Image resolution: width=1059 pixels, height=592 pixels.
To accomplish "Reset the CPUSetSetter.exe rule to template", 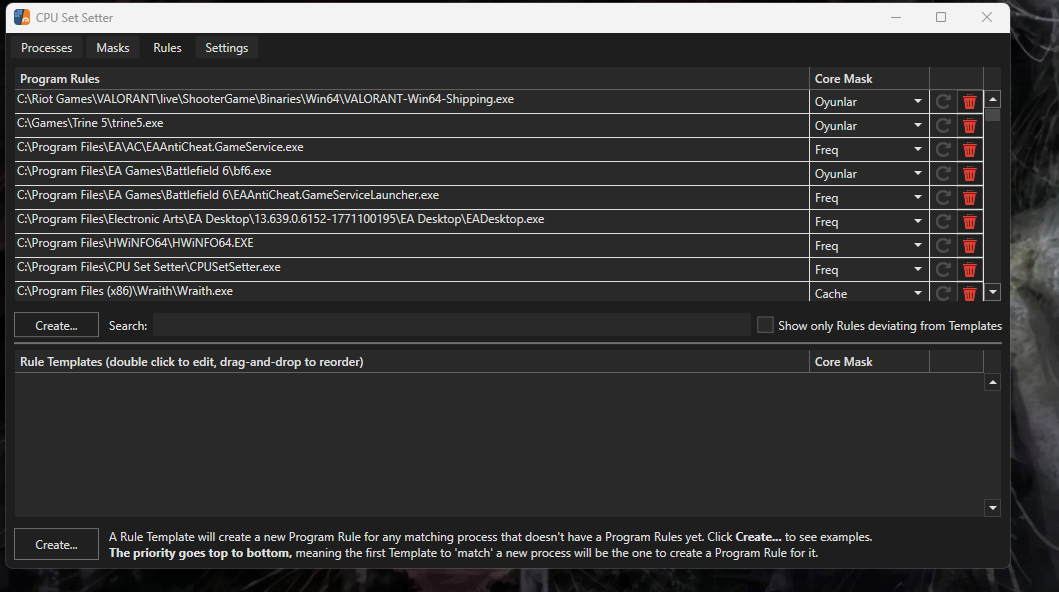I will (x=943, y=269).
